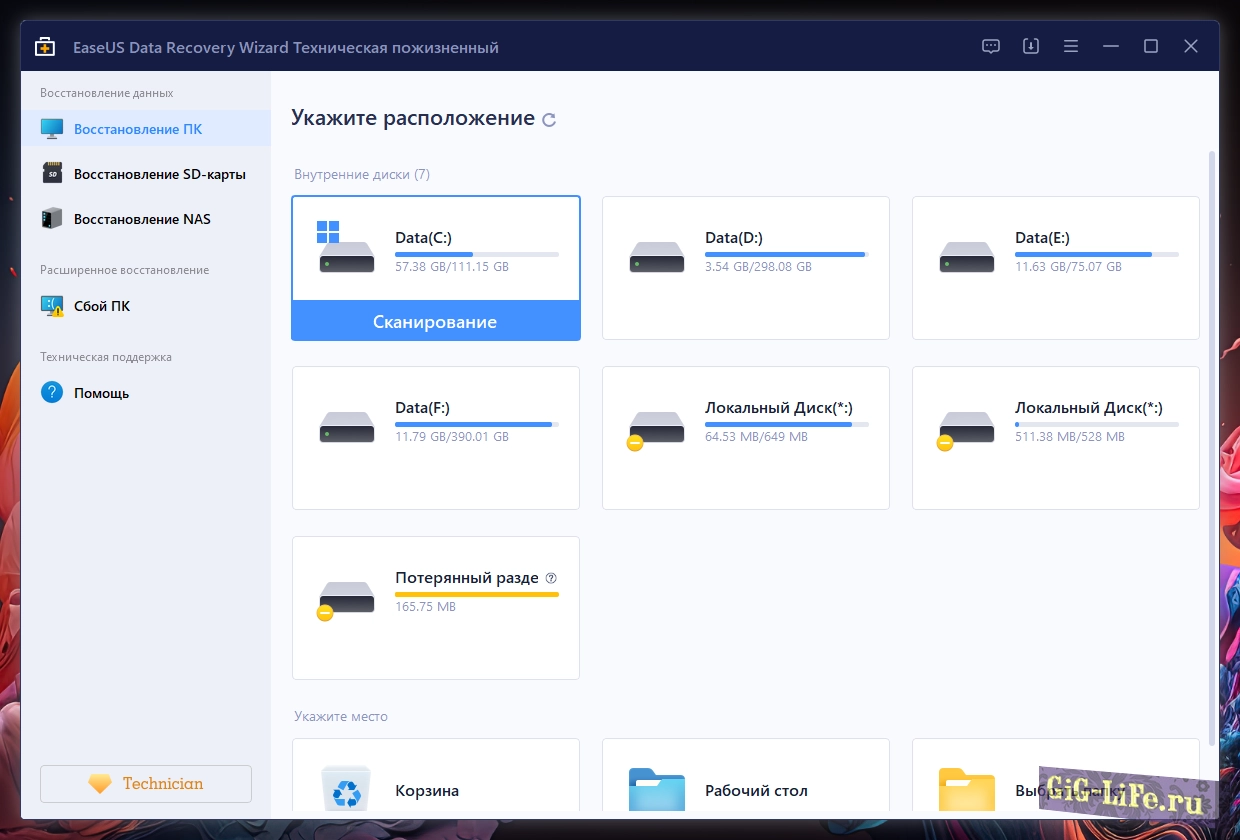Click the EaseUS app logo icon
Viewport: 1240px width, 840px height.
click(45, 47)
